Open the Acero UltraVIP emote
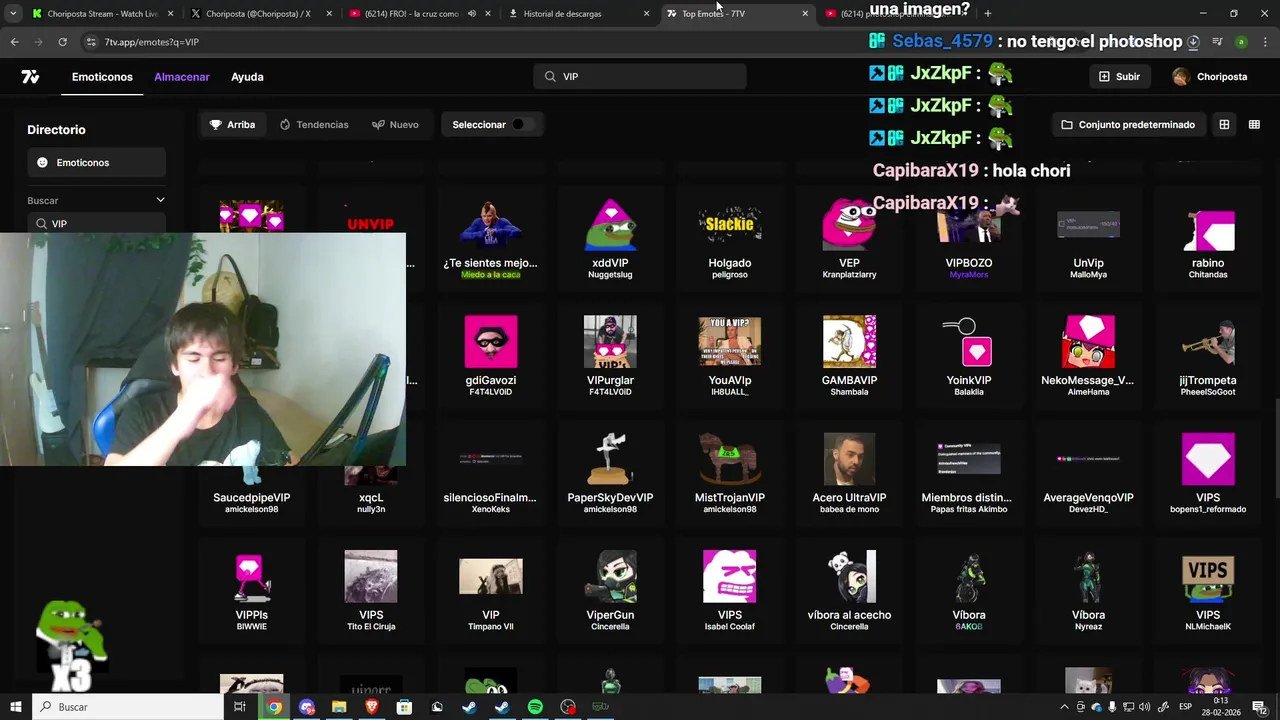Screen dimensions: 1280x720 click(x=849, y=474)
